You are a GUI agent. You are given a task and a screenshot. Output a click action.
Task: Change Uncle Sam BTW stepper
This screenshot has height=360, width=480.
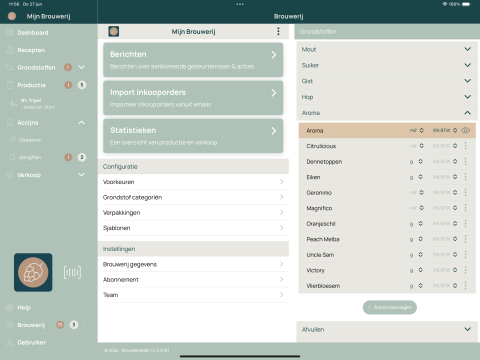click(x=455, y=254)
